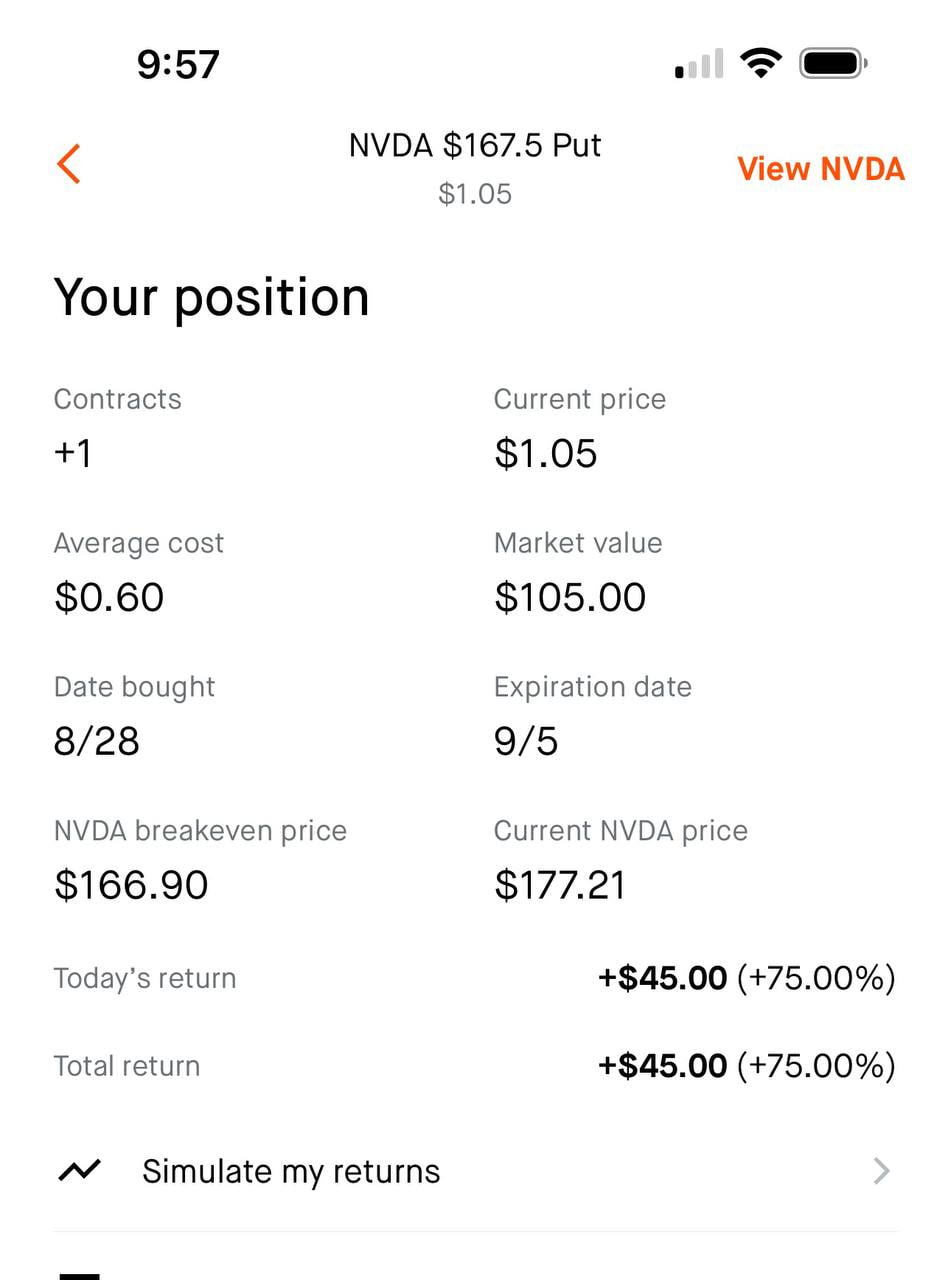This screenshot has height=1280, width=951.
Task: Select the Expiration date 9/5 value
Action: 526,741
